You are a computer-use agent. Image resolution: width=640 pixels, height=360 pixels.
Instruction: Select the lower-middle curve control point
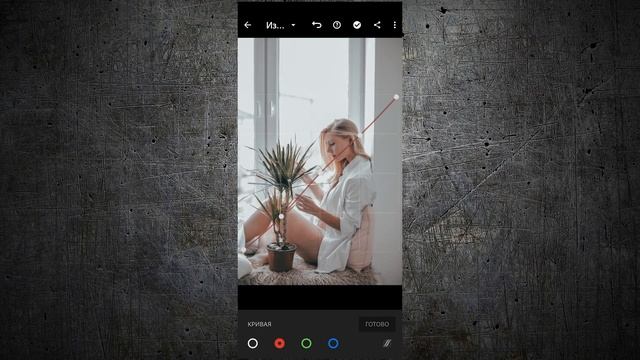(281, 216)
